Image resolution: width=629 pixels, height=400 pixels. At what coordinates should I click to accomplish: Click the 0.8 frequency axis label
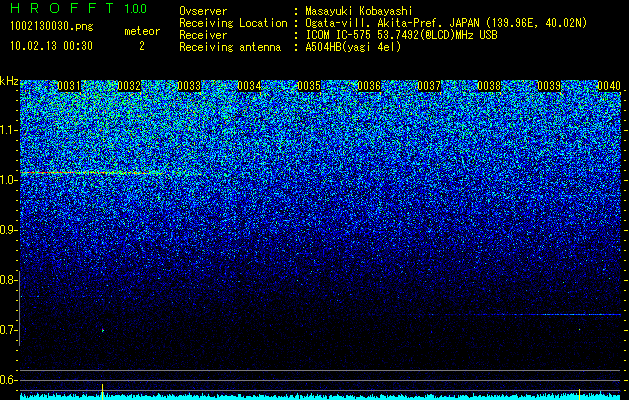pyautogui.click(x=9, y=280)
